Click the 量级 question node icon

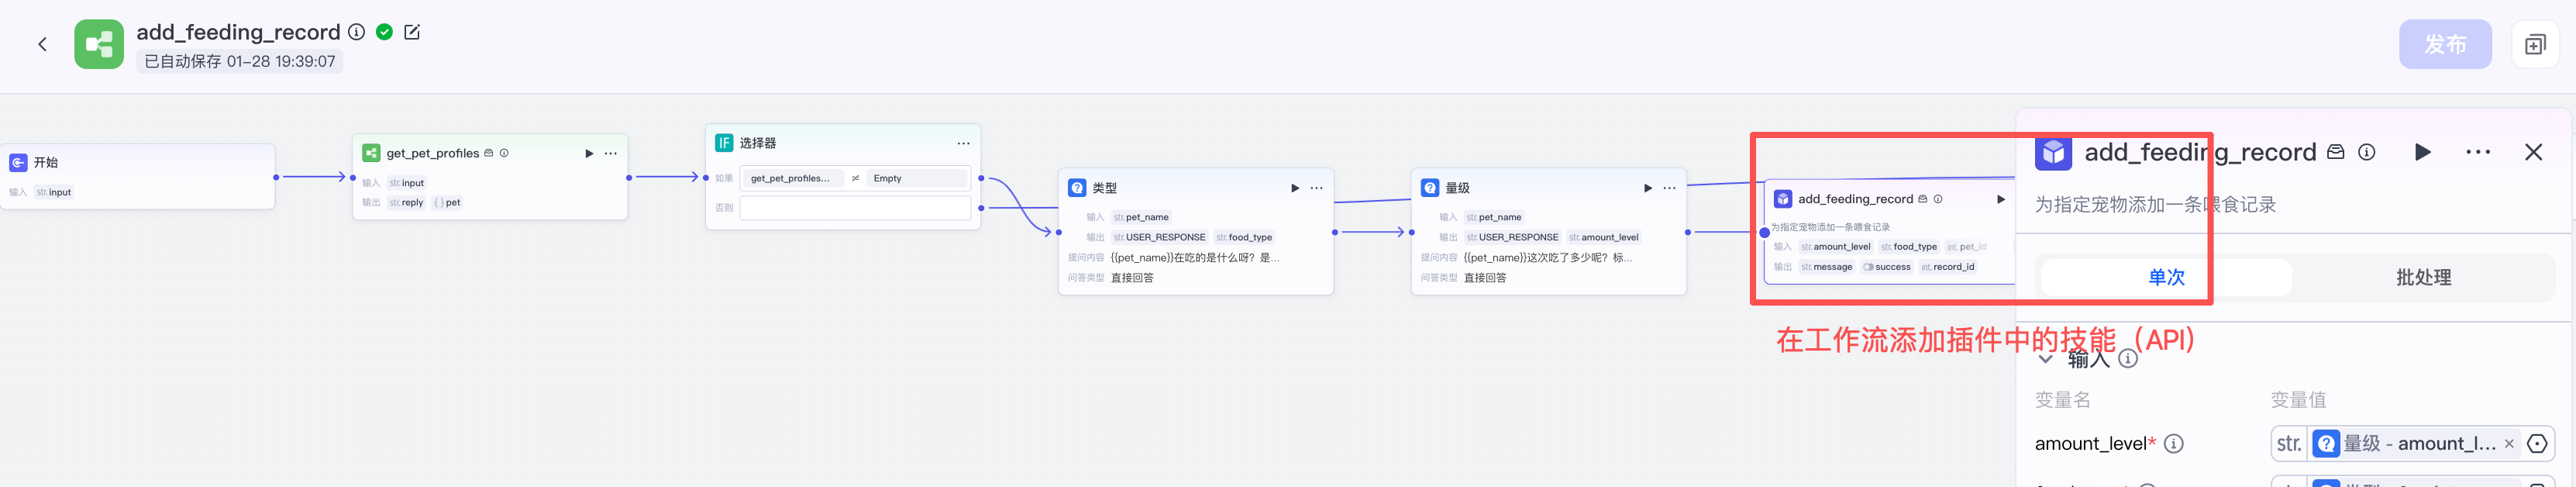[x=1430, y=188]
